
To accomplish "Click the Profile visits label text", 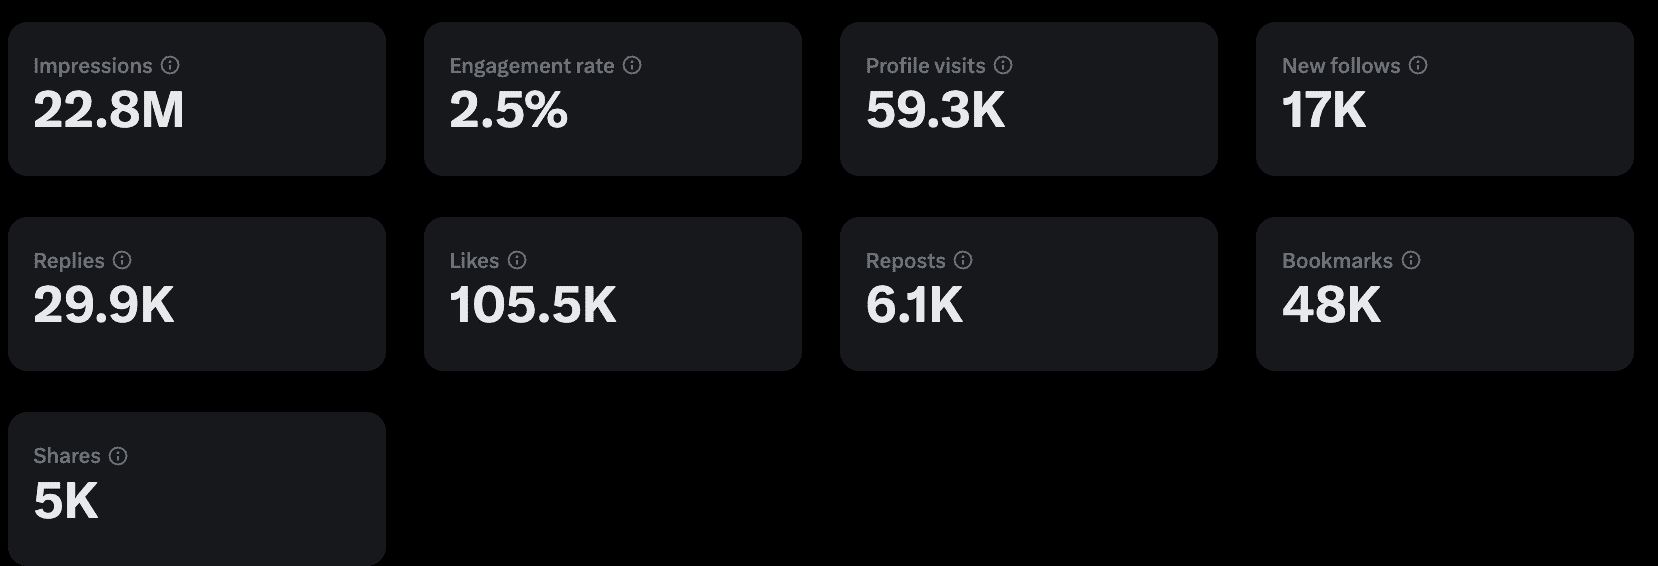I will coord(925,66).
